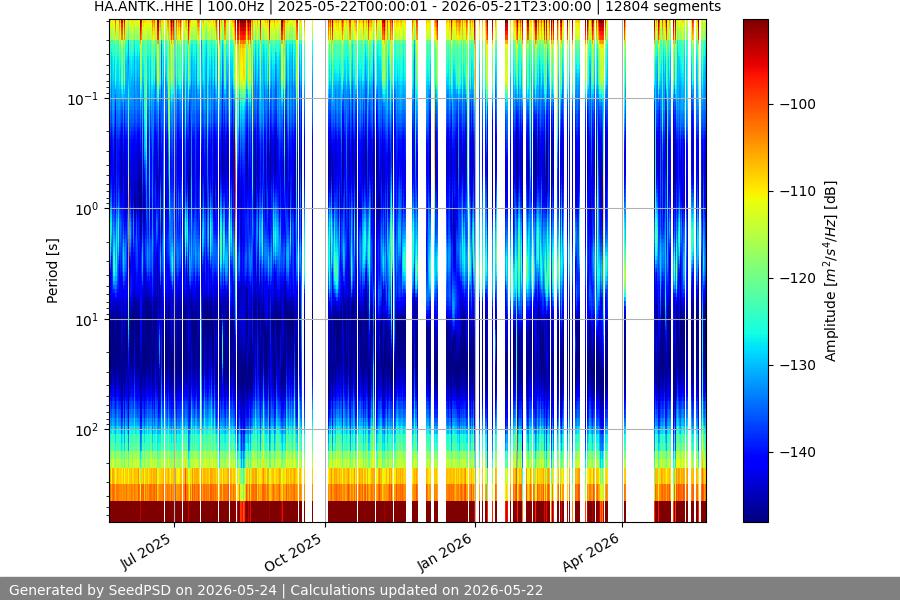Click the −100 colorbar tick label

pyautogui.click(x=798, y=104)
